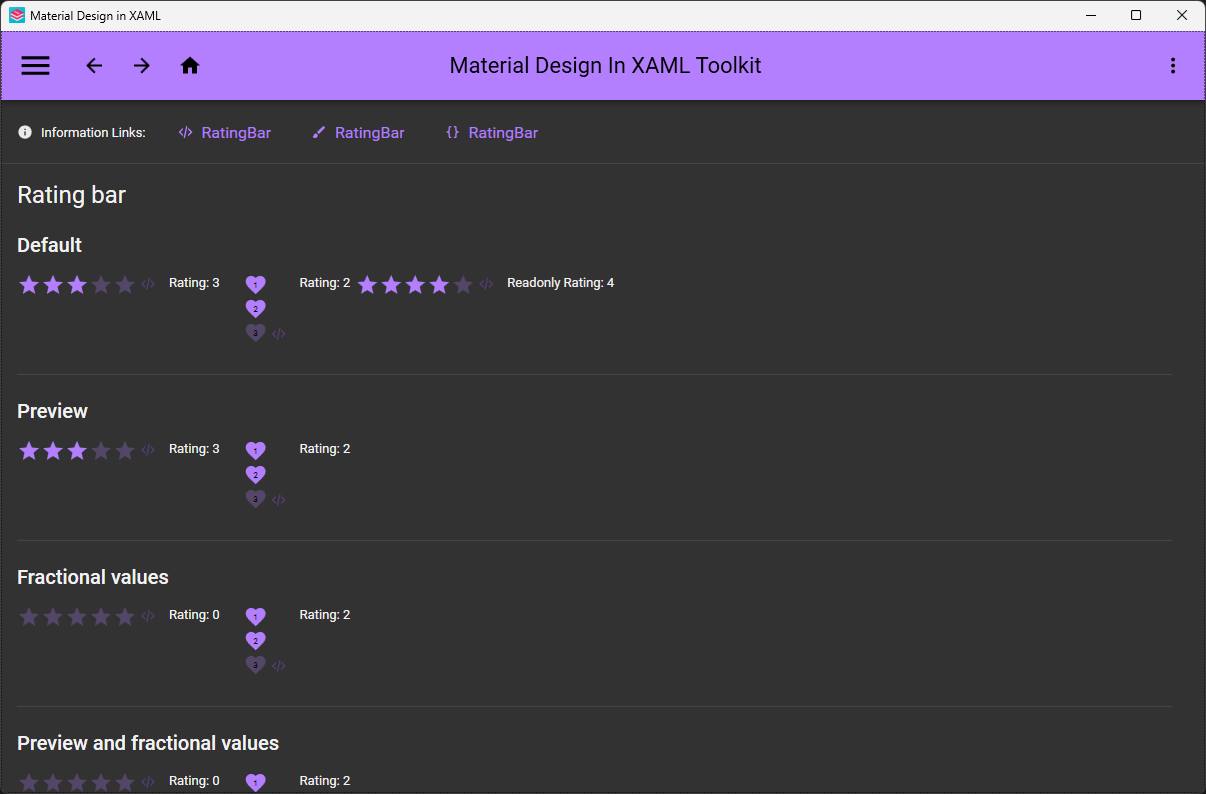Select heart 1 in the Preview section

[x=256, y=451]
